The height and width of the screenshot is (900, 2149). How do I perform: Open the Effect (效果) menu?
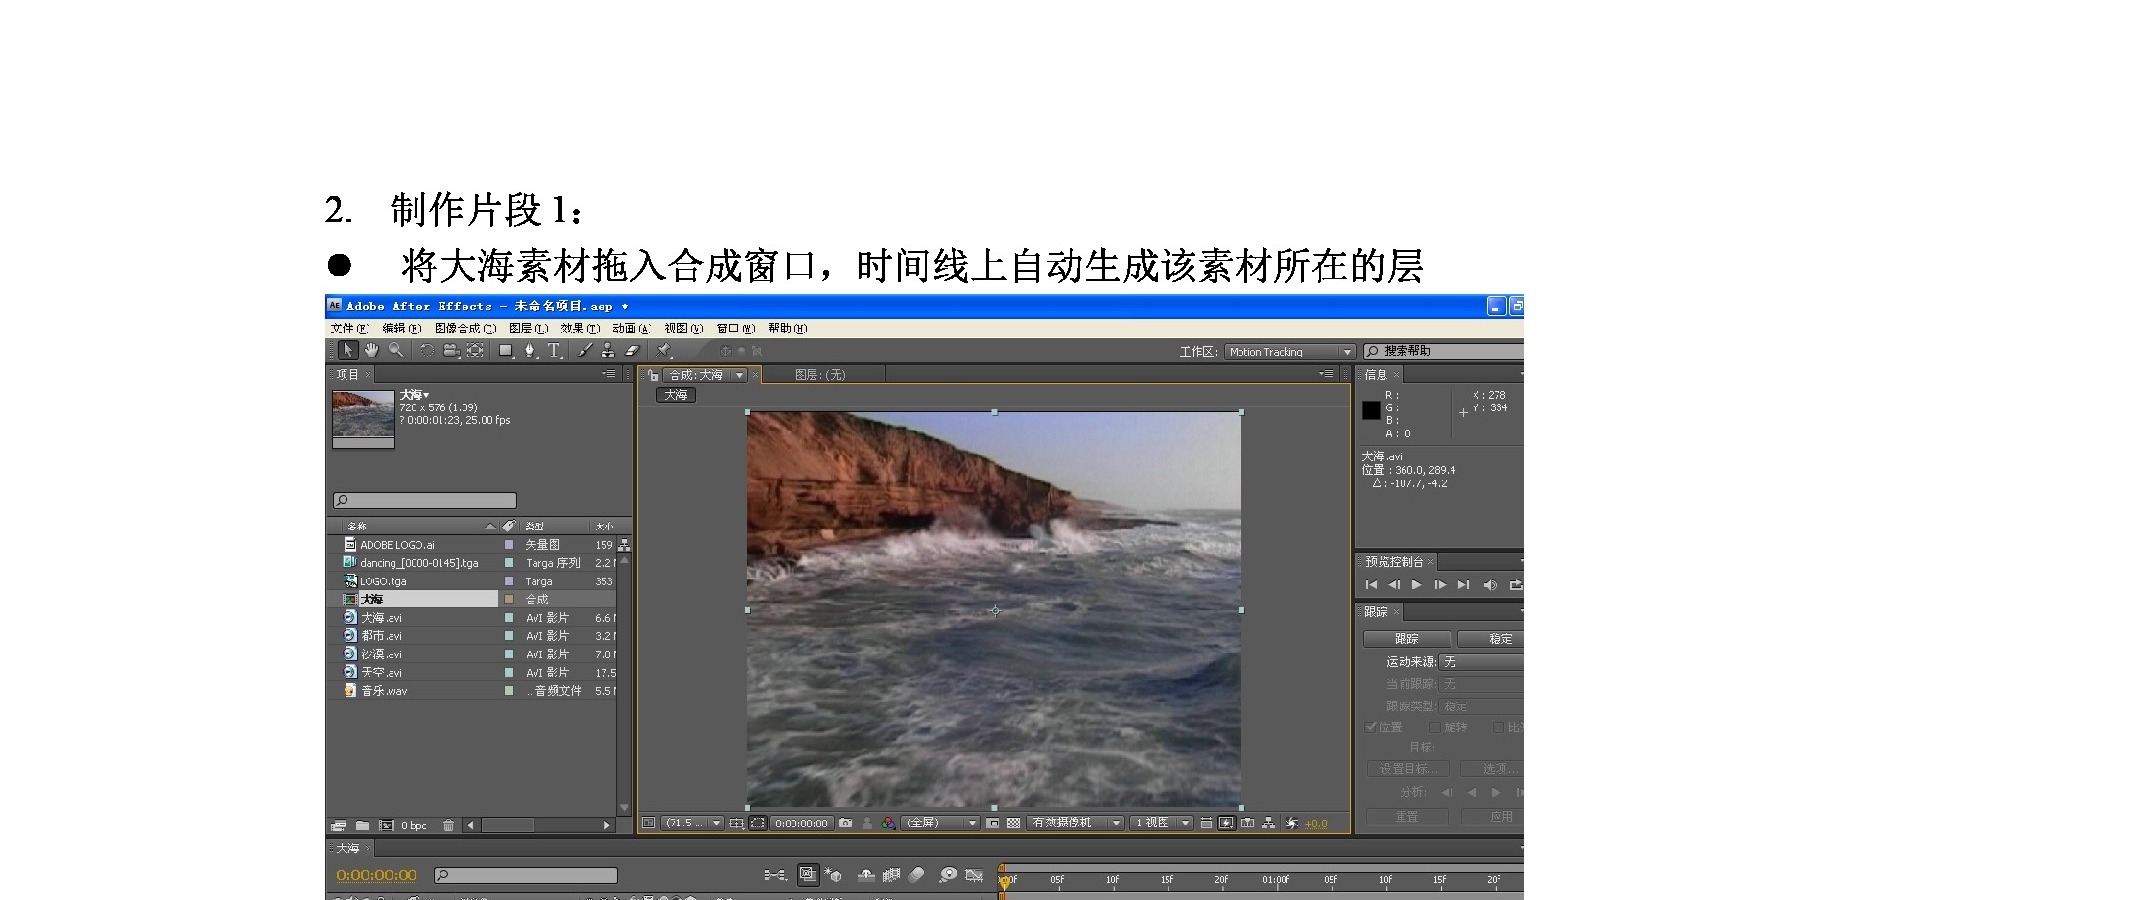coord(579,328)
